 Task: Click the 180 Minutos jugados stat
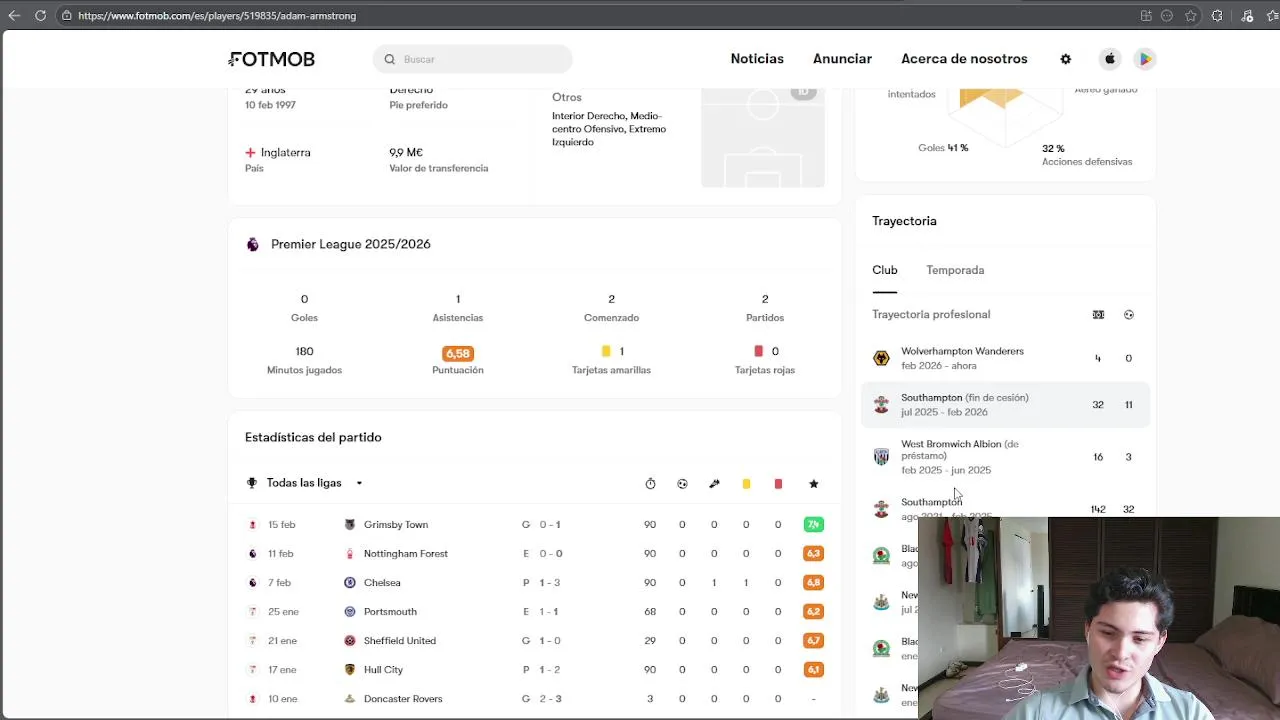[304, 360]
